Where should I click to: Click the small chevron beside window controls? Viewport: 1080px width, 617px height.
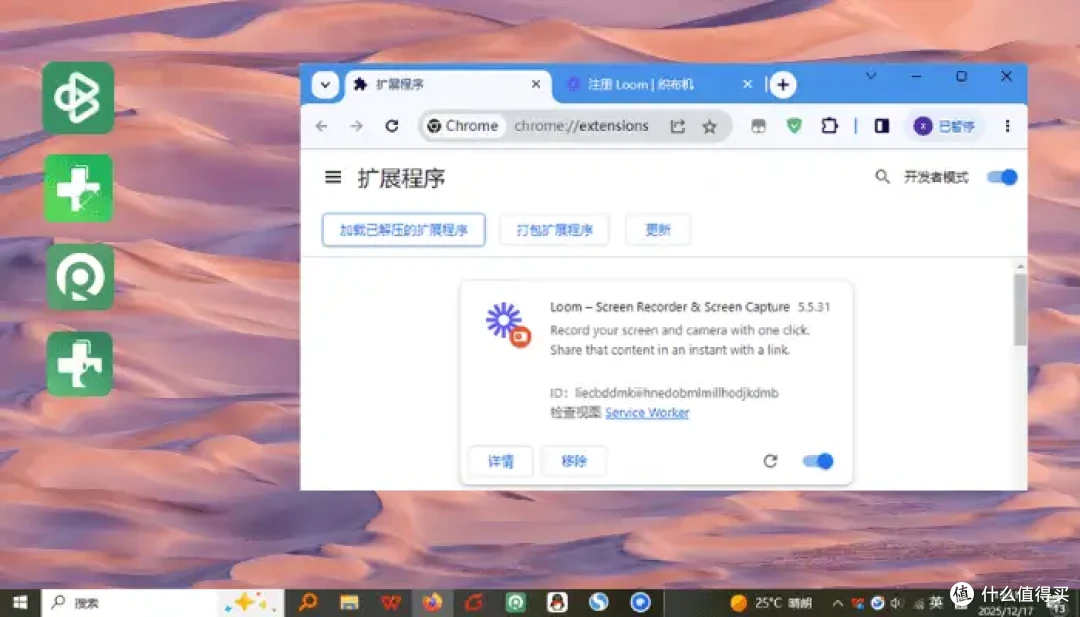(871, 76)
